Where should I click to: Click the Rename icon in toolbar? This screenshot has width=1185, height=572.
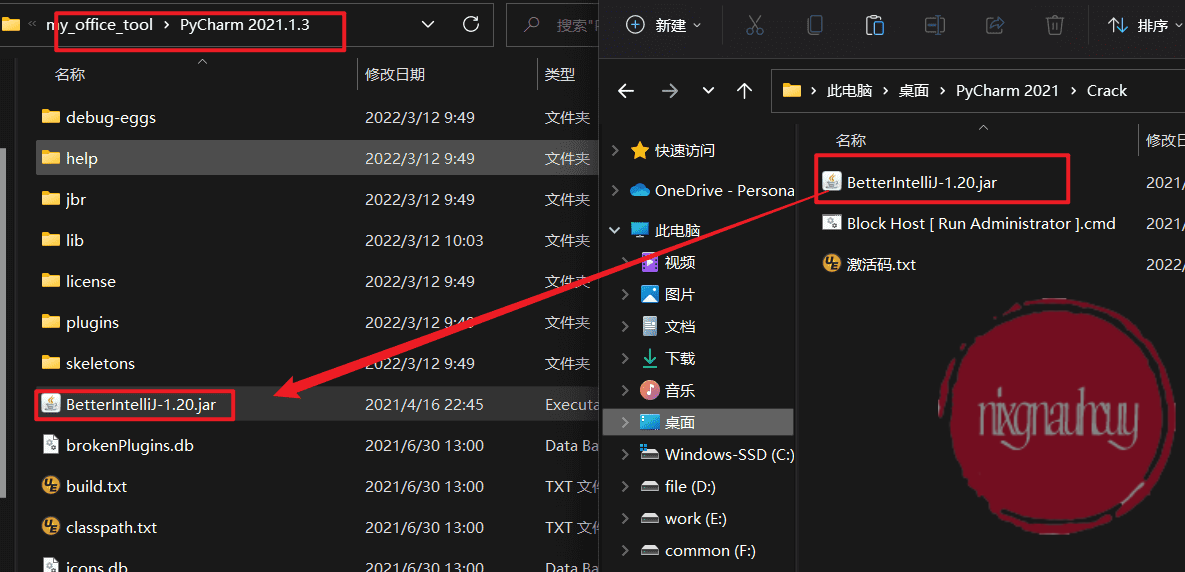pyautogui.click(x=935, y=25)
